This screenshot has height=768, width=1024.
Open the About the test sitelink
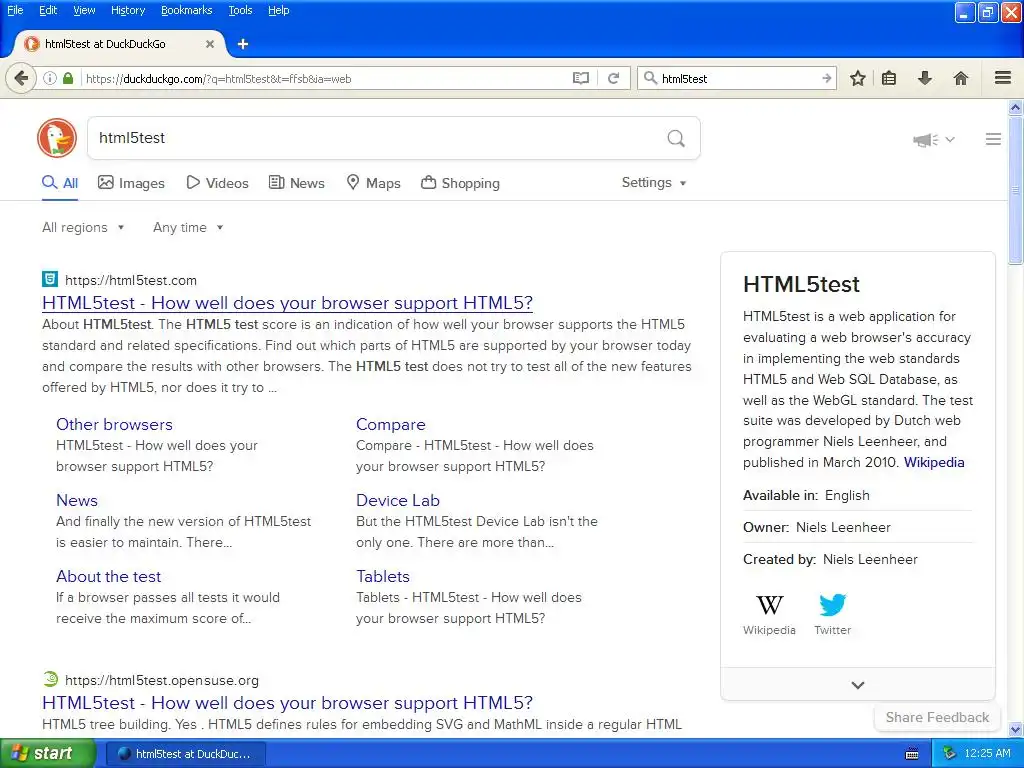coord(108,577)
